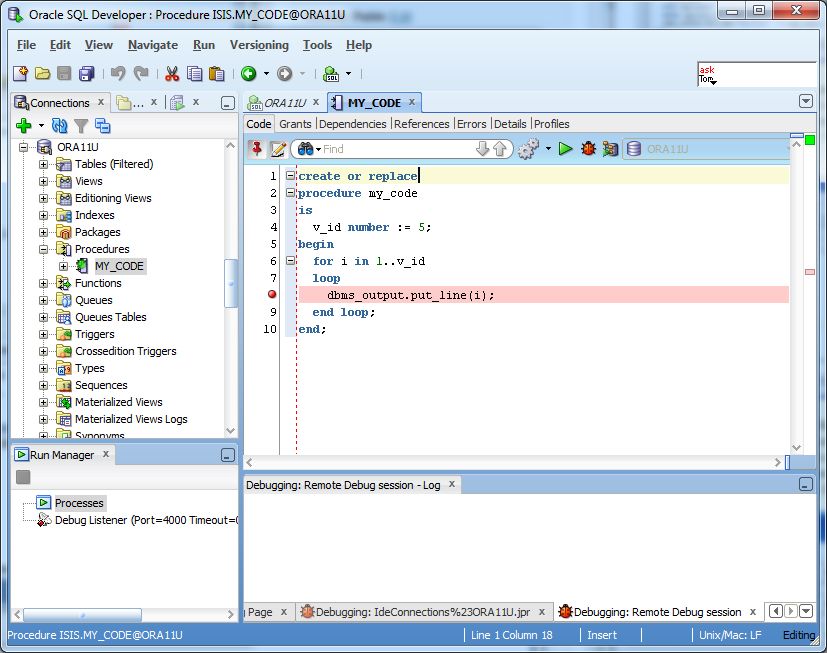
Task: Expand the Packages tree node
Action: pyautogui.click(x=44, y=232)
